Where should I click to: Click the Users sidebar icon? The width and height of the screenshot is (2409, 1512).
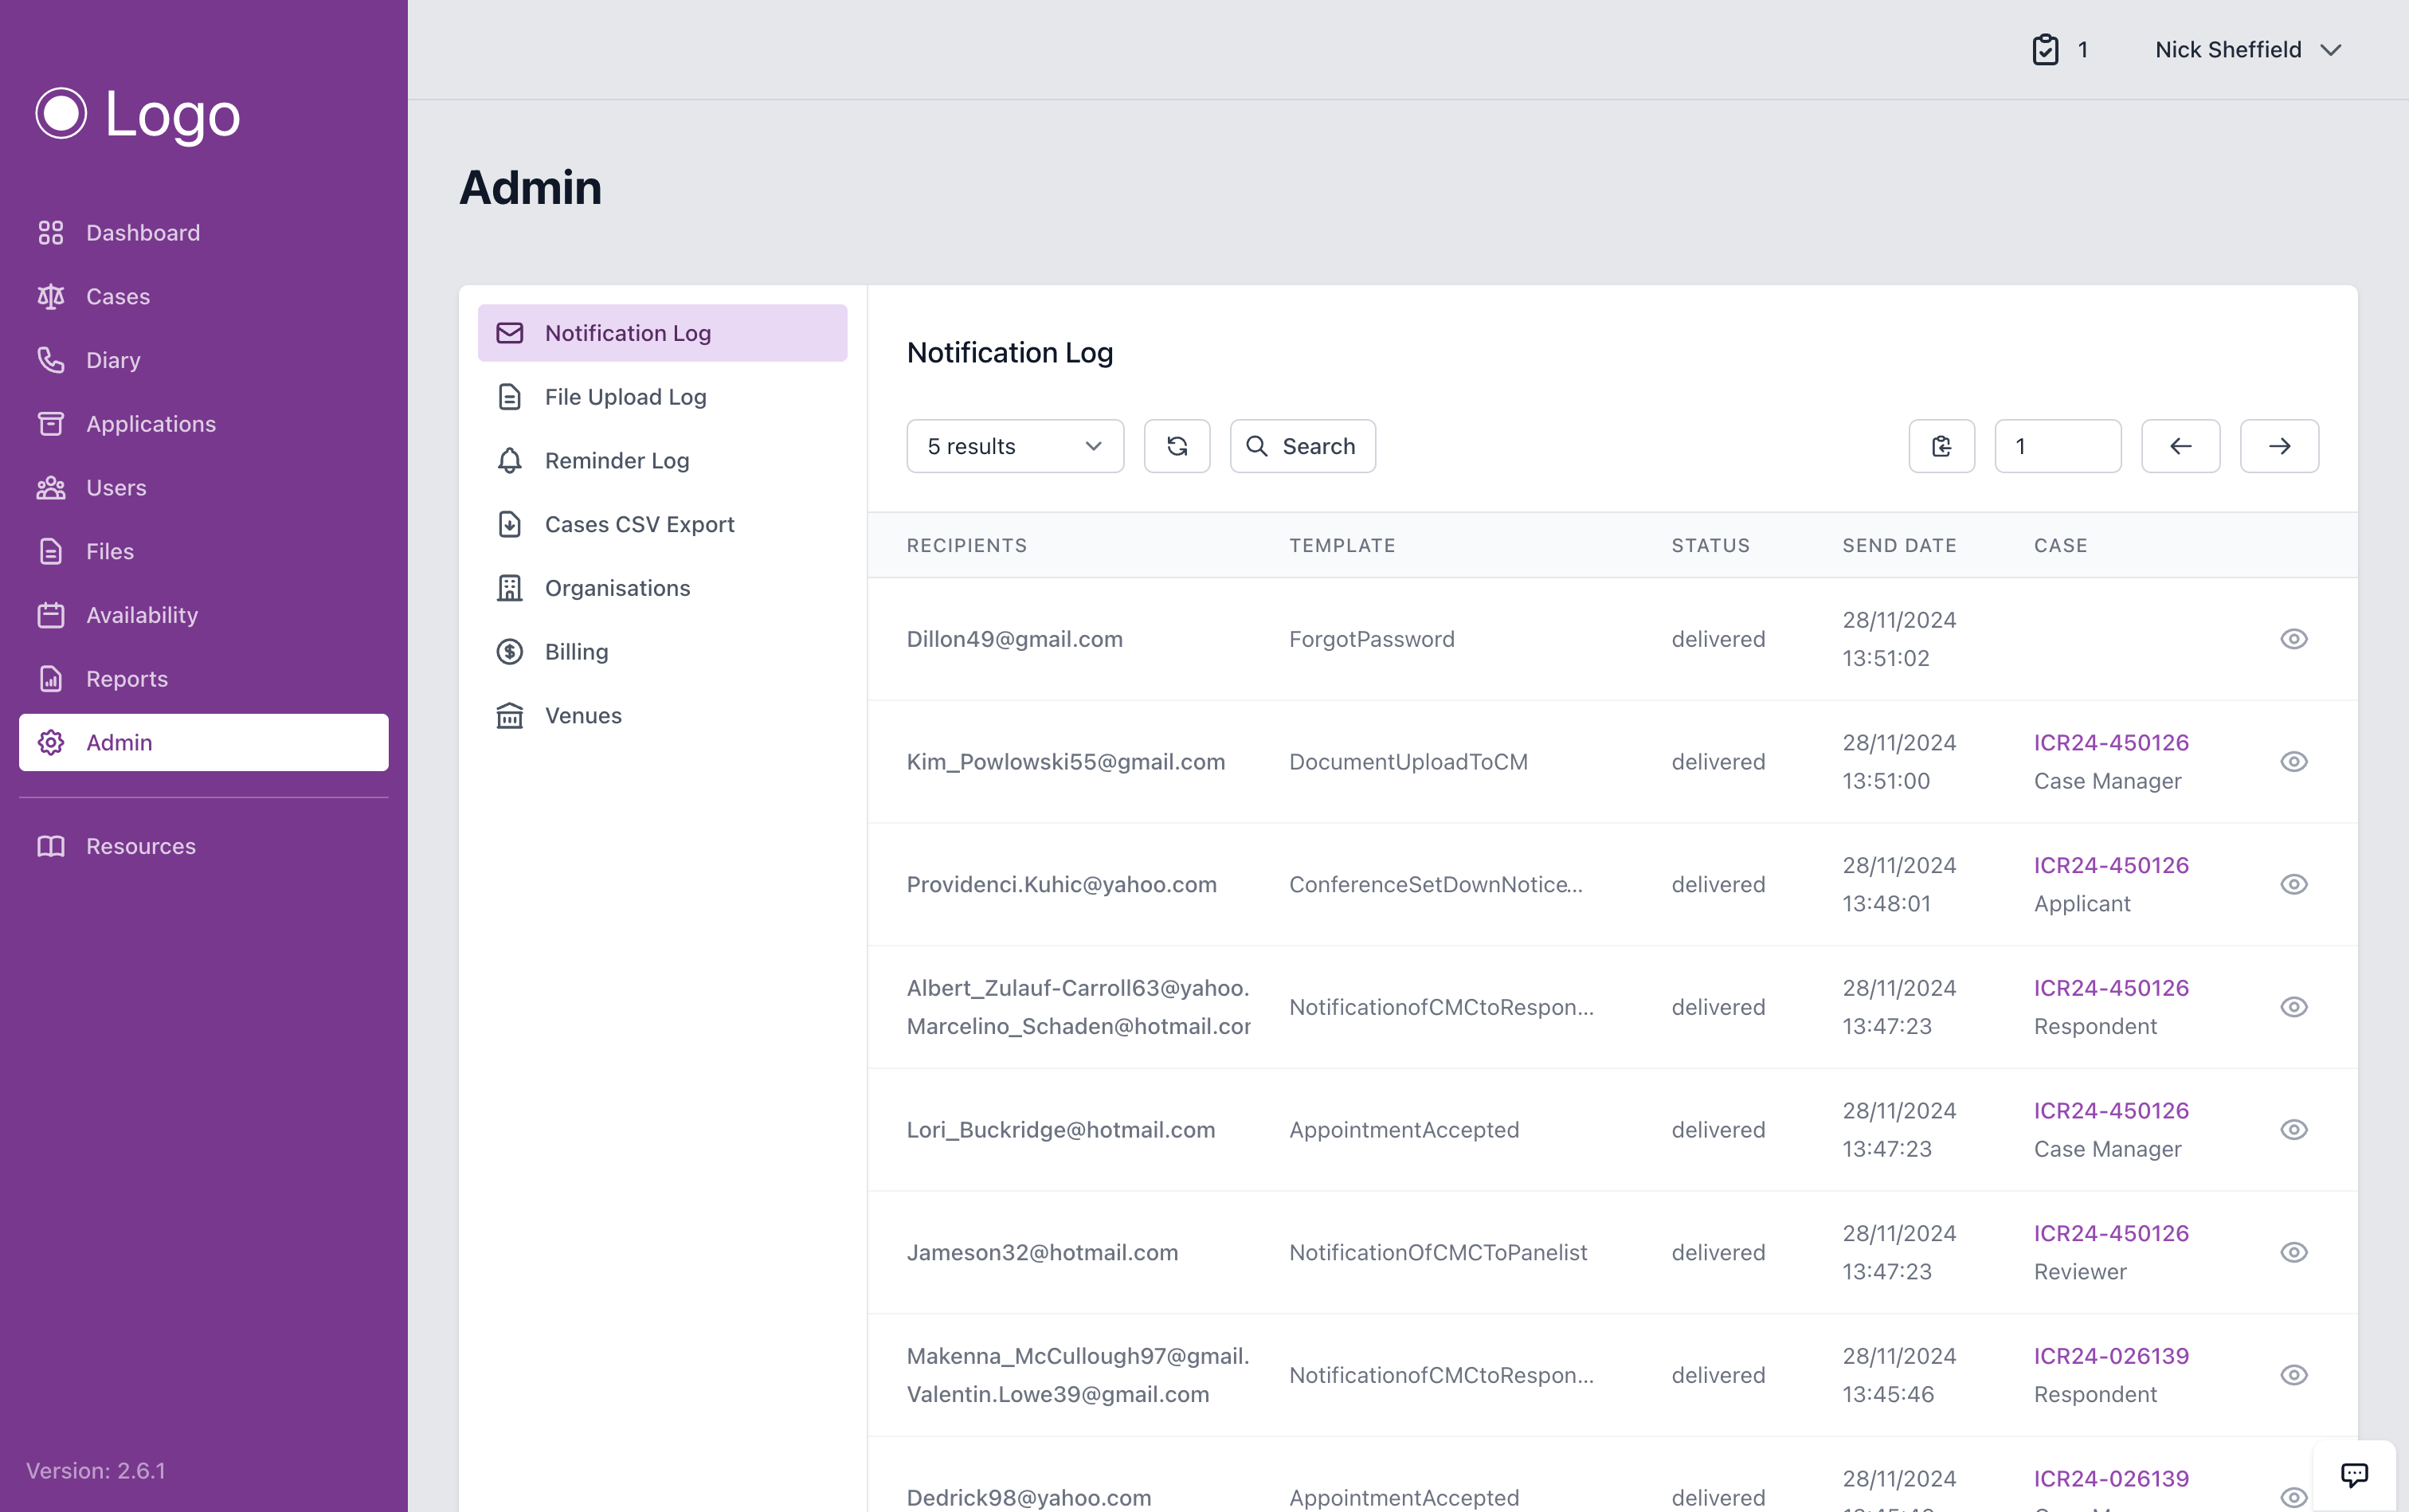coord(51,488)
